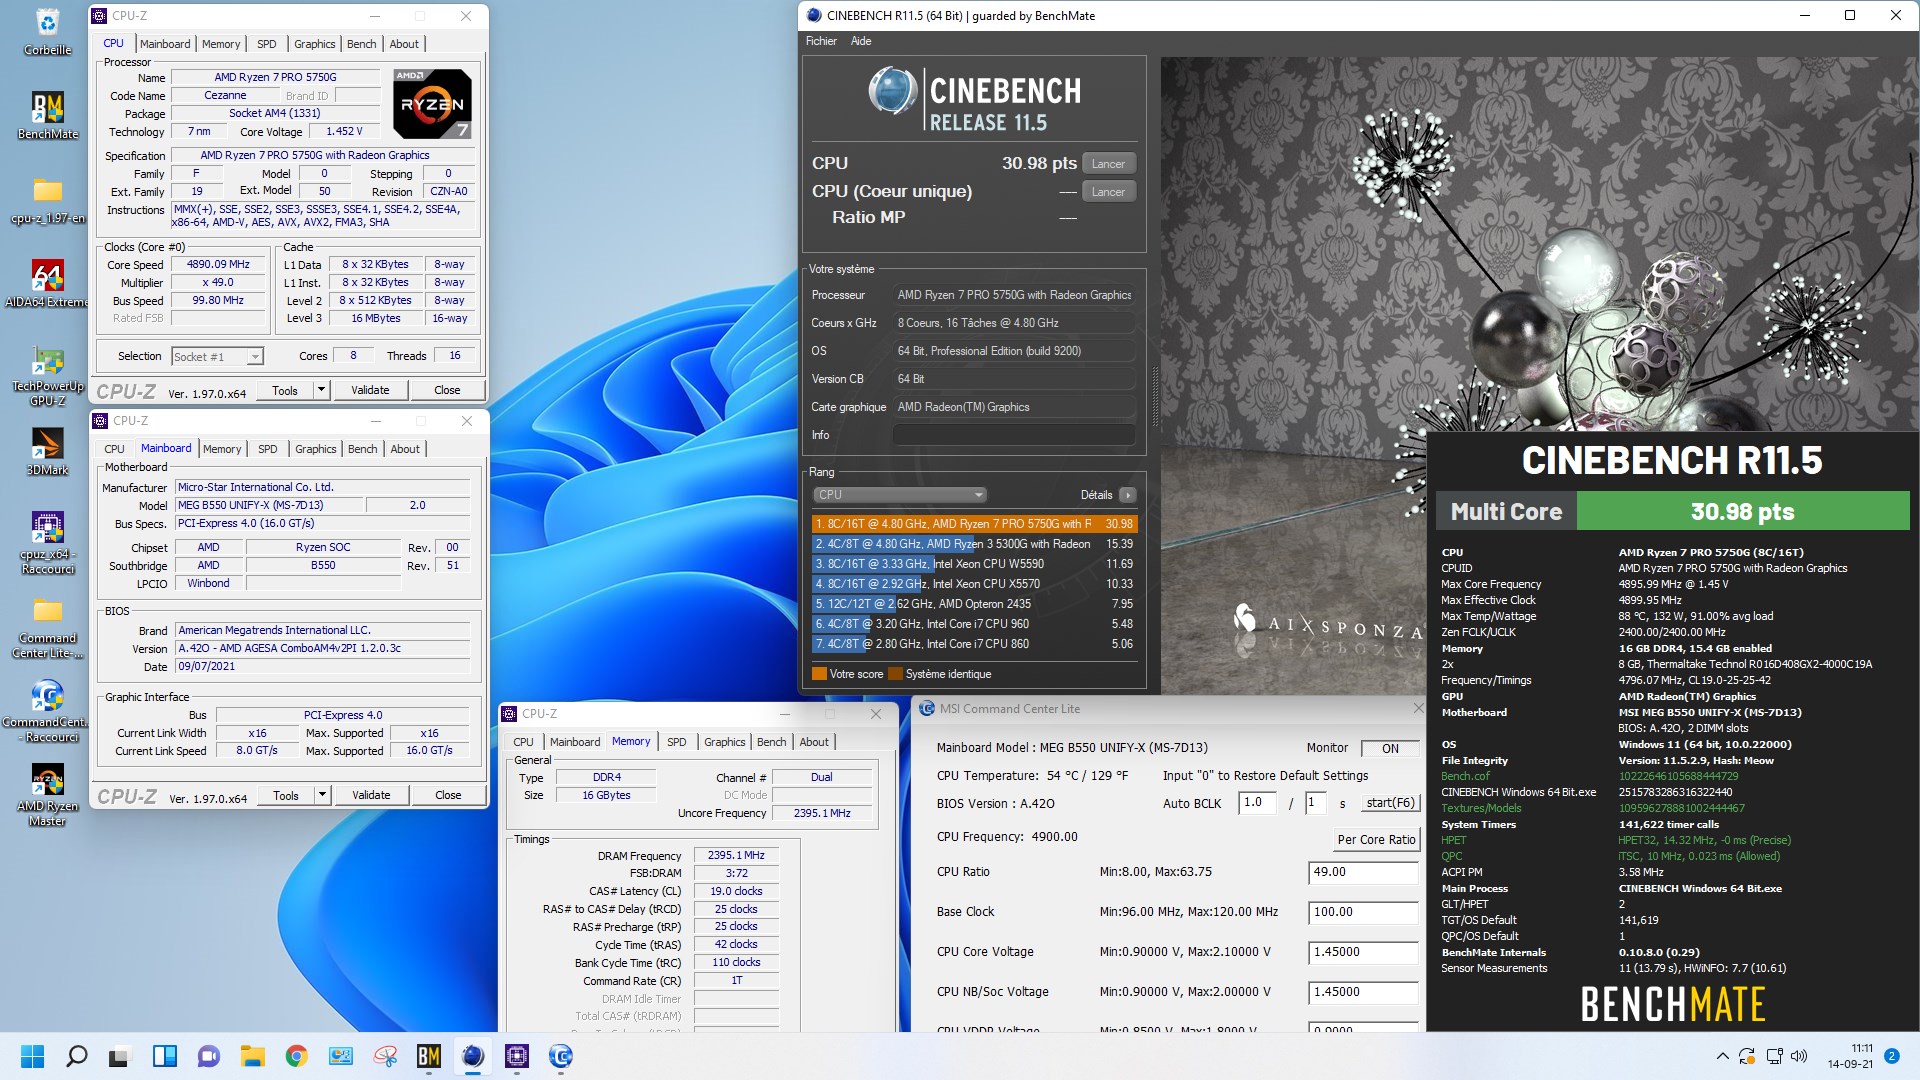
Task: Click the CPU Core Voltage field showing 1.45000
Action: tap(1363, 952)
